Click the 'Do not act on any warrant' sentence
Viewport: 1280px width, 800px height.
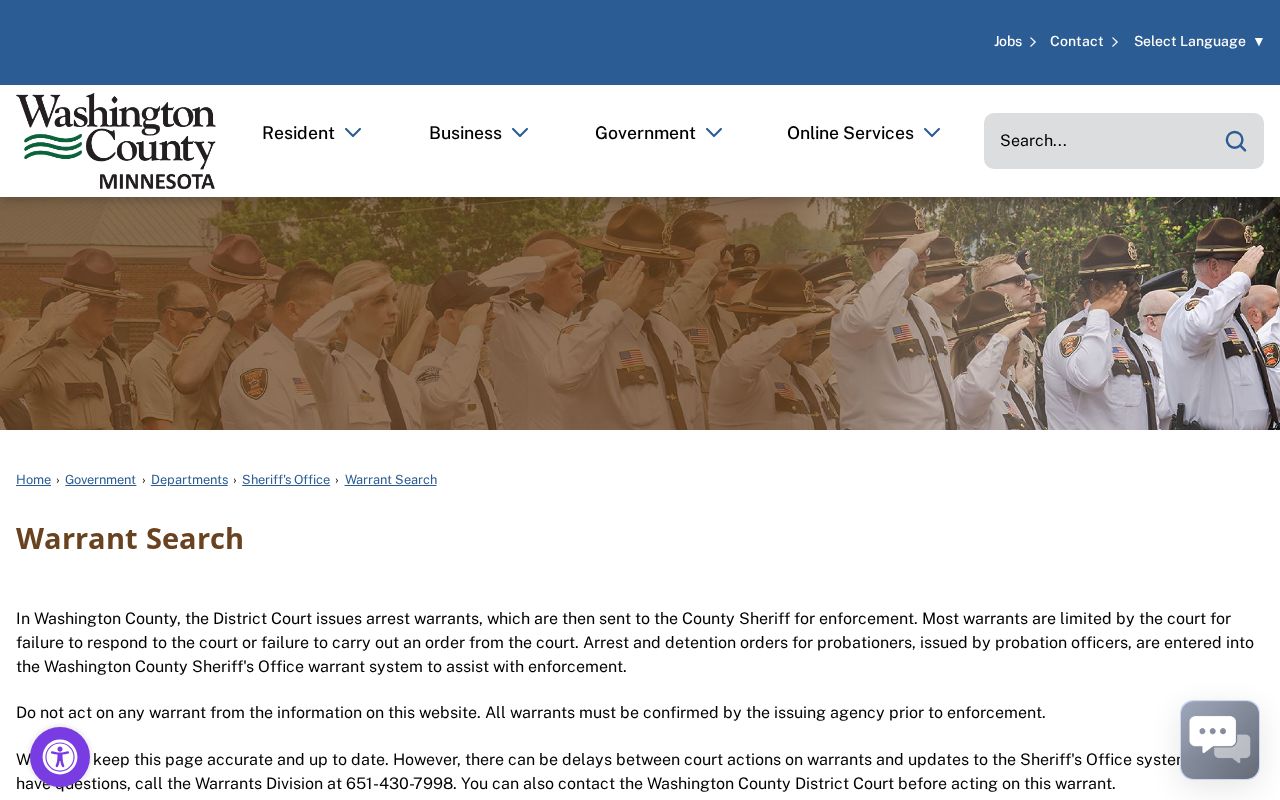(x=531, y=713)
